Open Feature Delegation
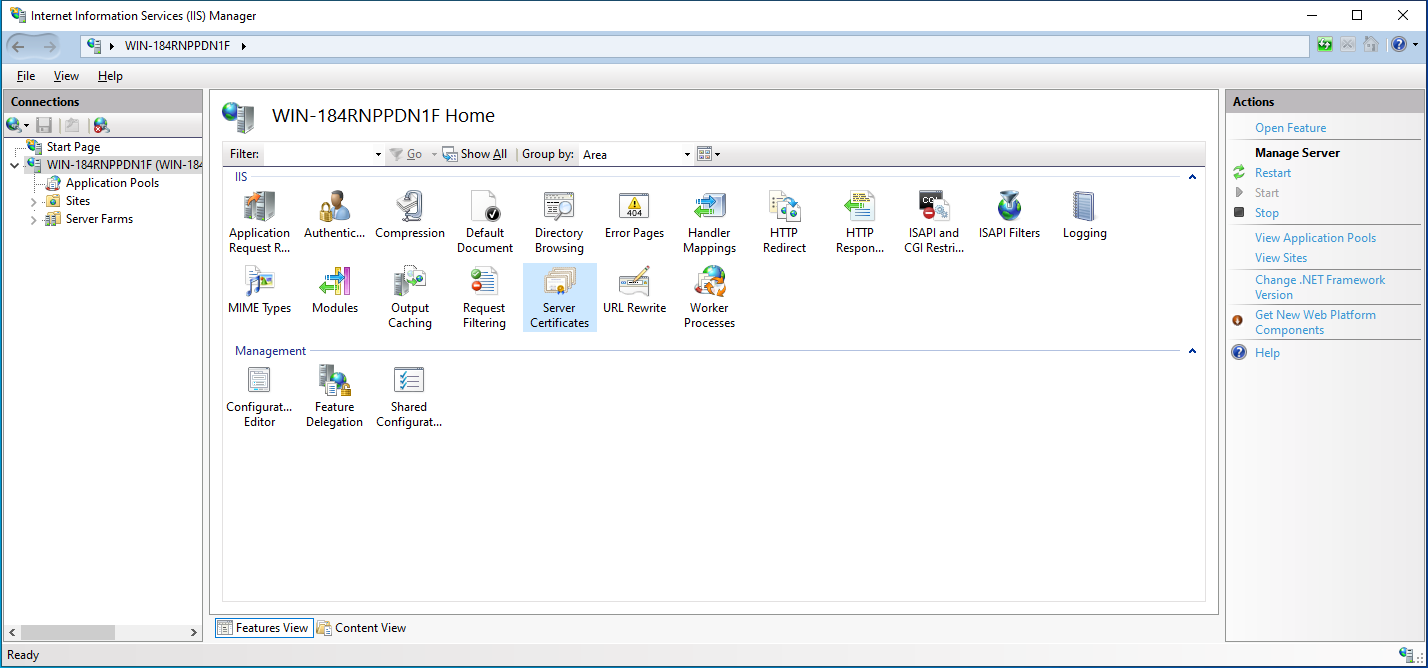Viewport: 1428px width, 668px height. pyautogui.click(x=335, y=396)
